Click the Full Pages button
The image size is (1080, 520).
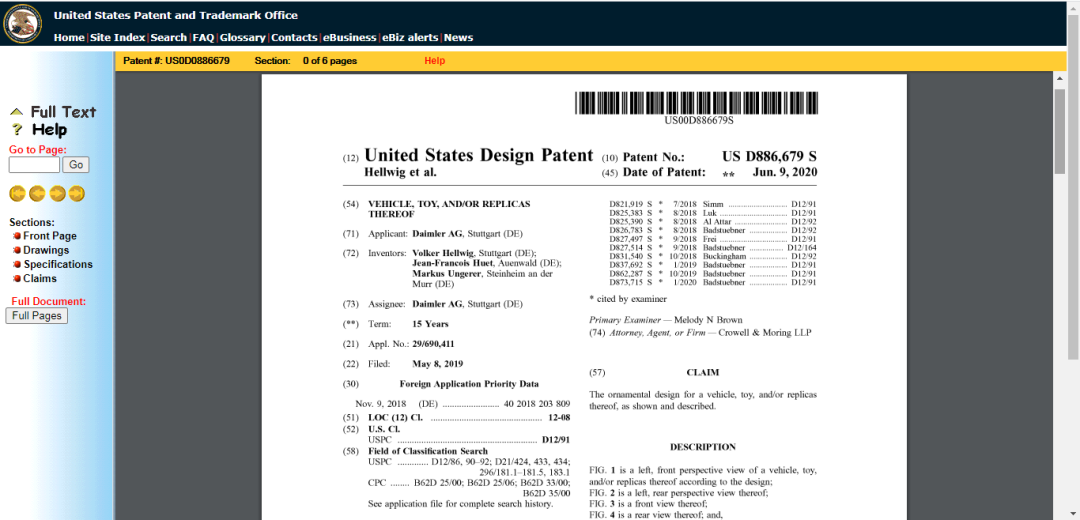[x=37, y=315]
